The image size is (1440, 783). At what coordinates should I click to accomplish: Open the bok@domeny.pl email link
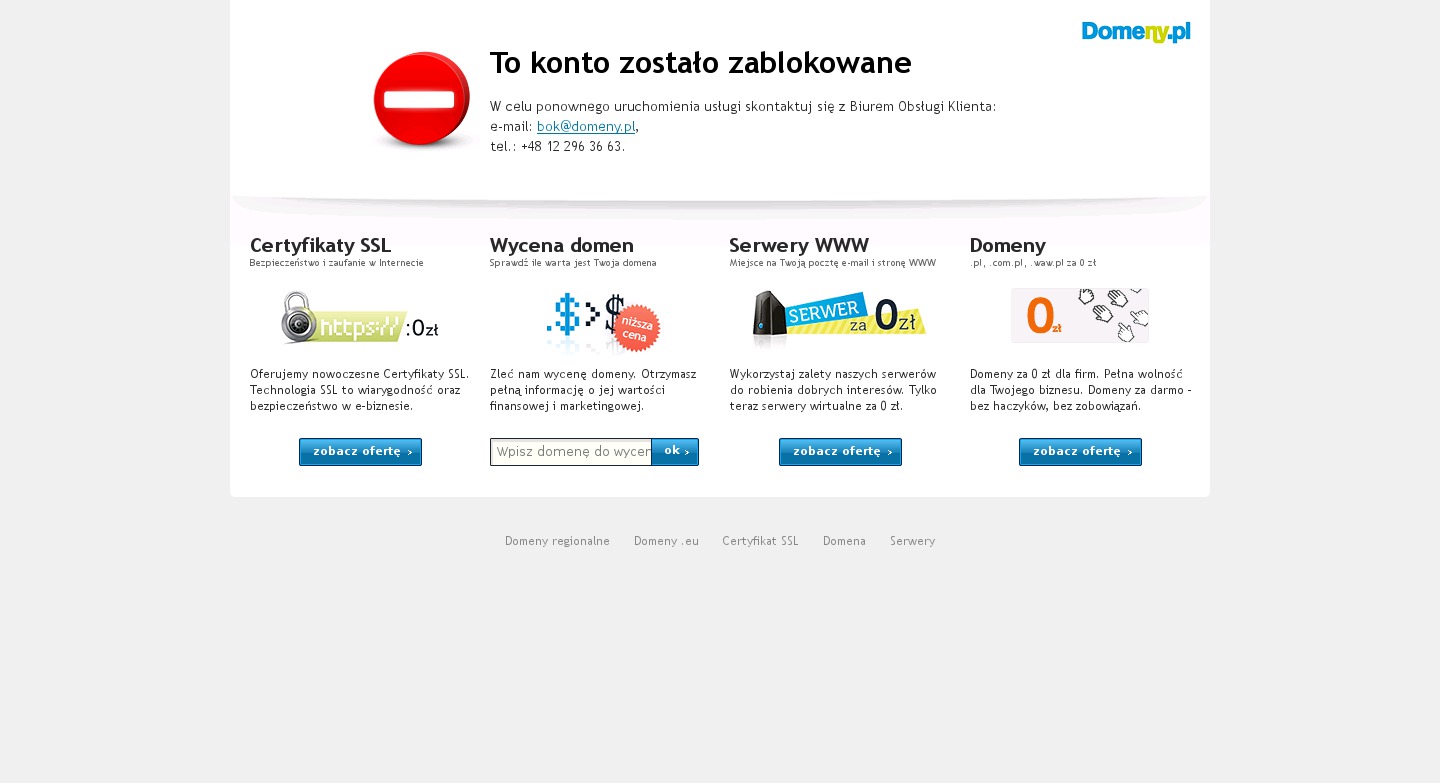tap(585, 127)
